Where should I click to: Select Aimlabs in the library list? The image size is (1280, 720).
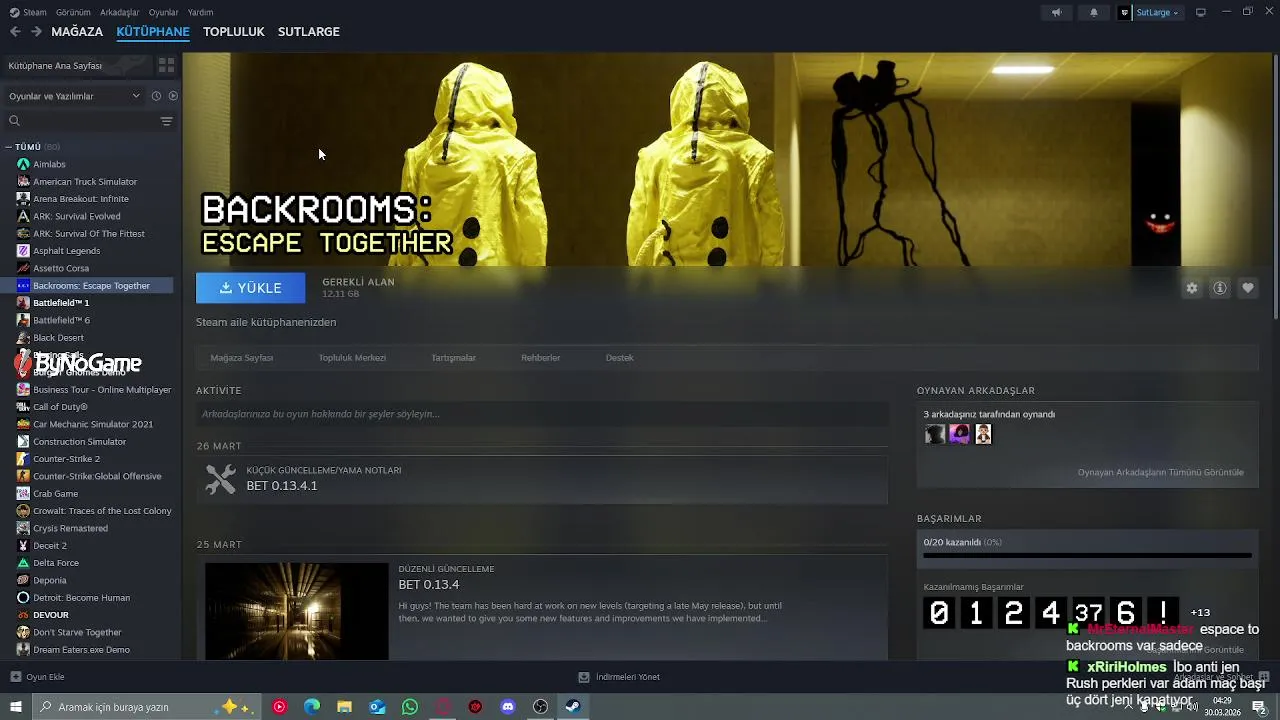[x=49, y=164]
